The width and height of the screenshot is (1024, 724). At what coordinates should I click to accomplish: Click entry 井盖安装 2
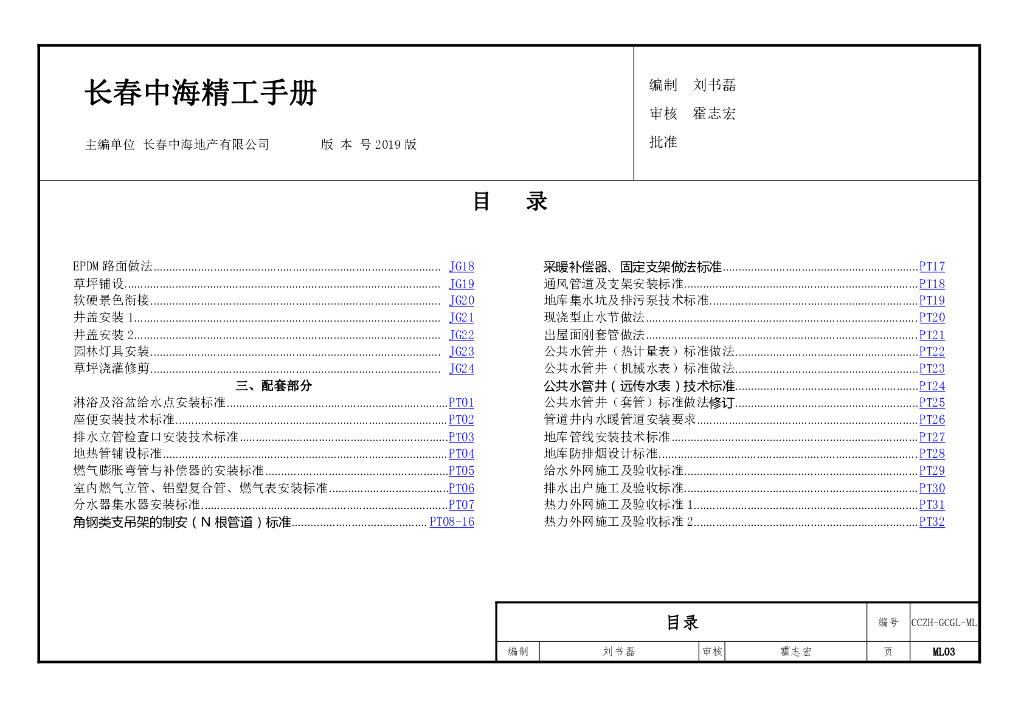(x=103, y=335)
